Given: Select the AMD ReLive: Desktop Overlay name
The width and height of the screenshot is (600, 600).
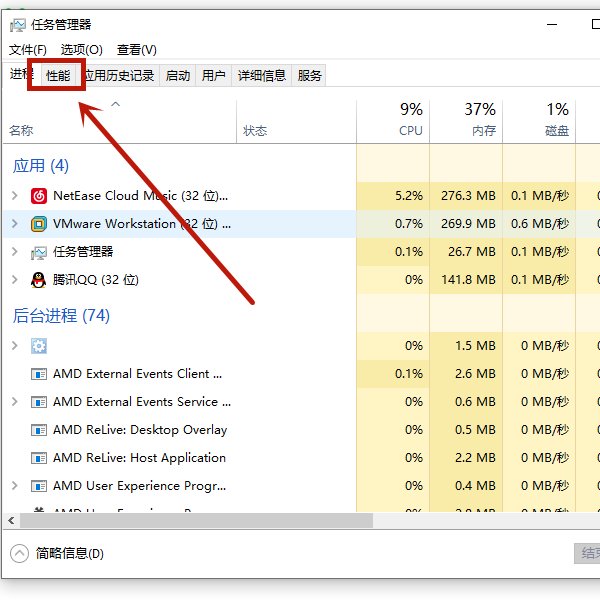Looking at the screenshot, I should pyautogui.click(x=140, y=430).
